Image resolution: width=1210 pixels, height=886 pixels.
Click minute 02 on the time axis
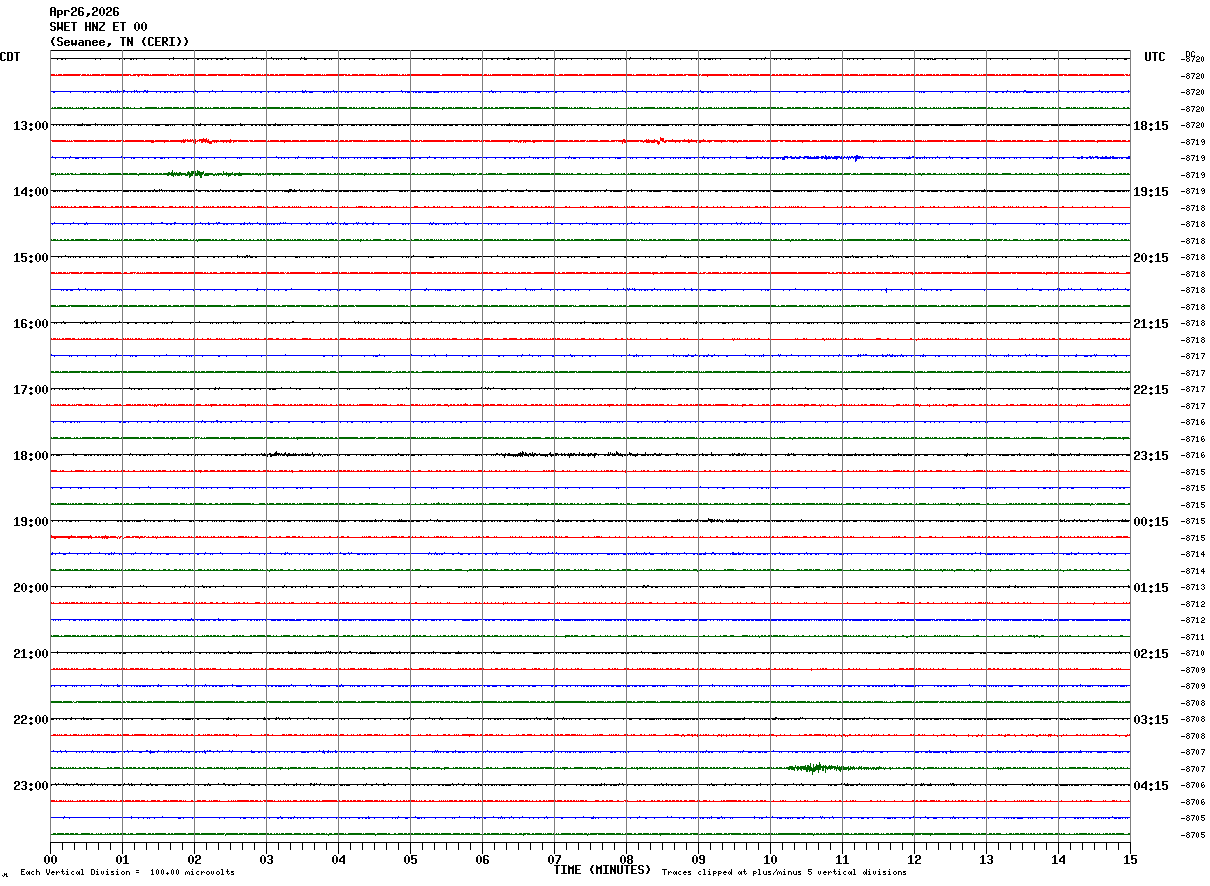pos(195,859)
